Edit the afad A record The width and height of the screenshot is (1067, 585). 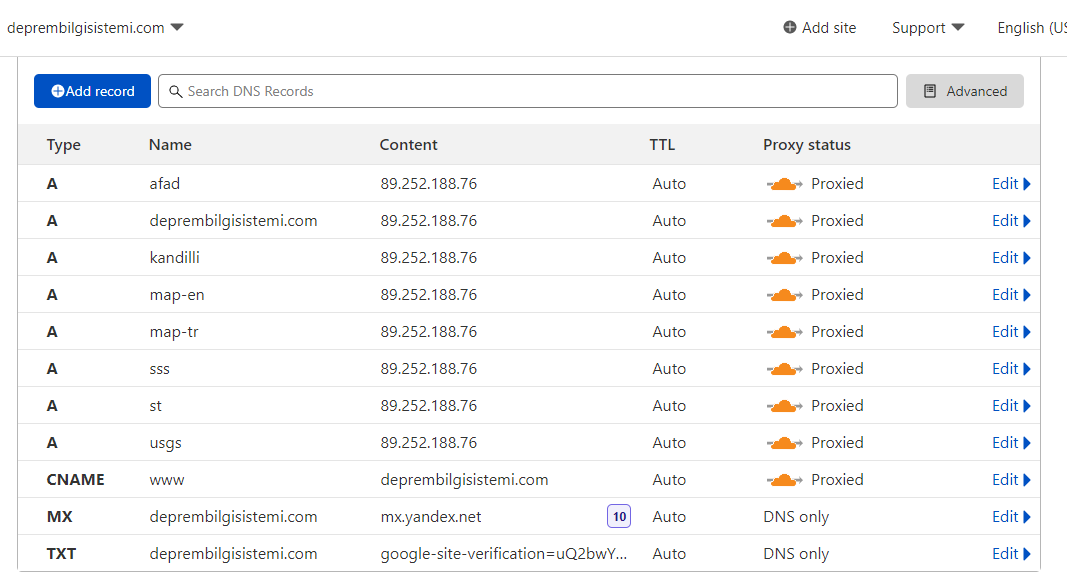1011,184
